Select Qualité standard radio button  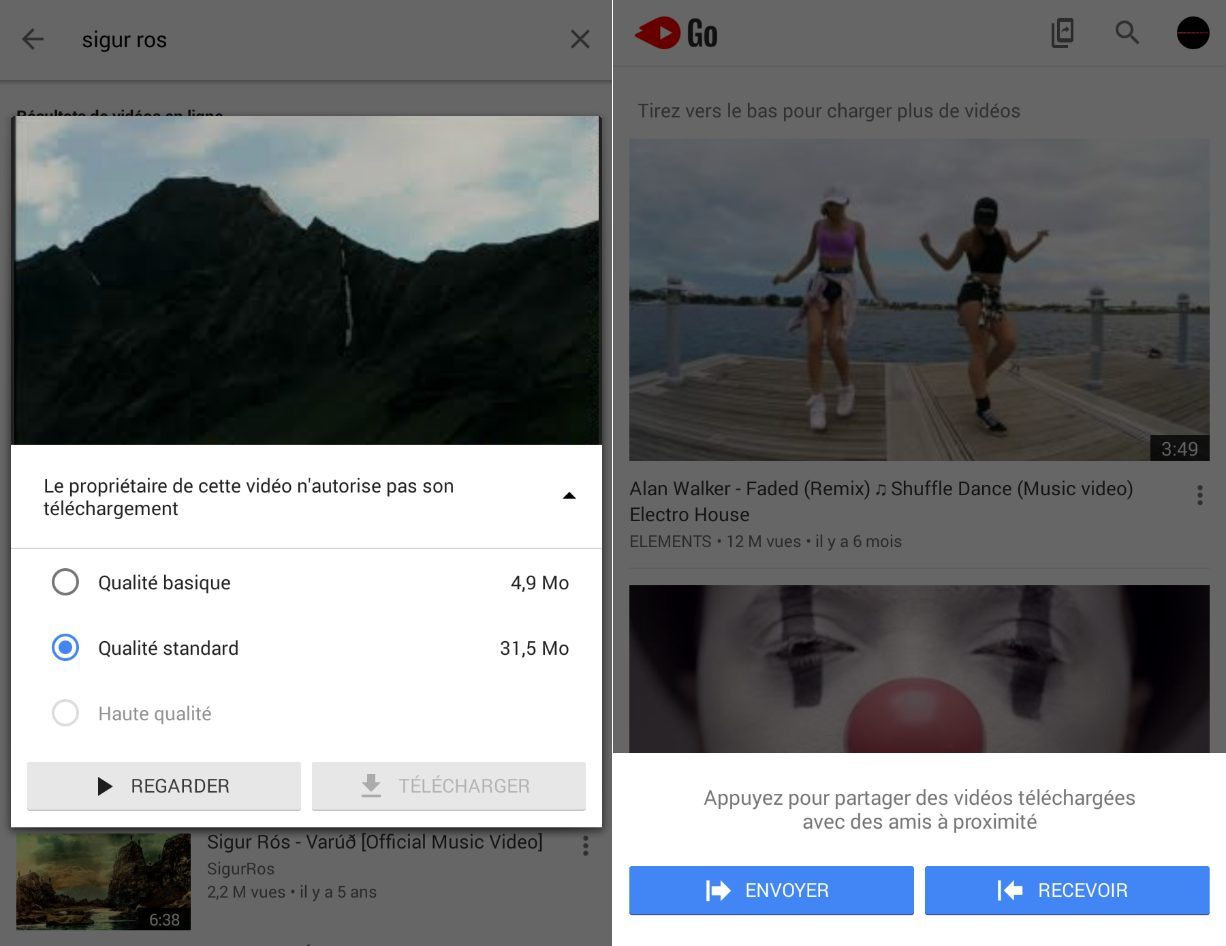pos(65,648)
